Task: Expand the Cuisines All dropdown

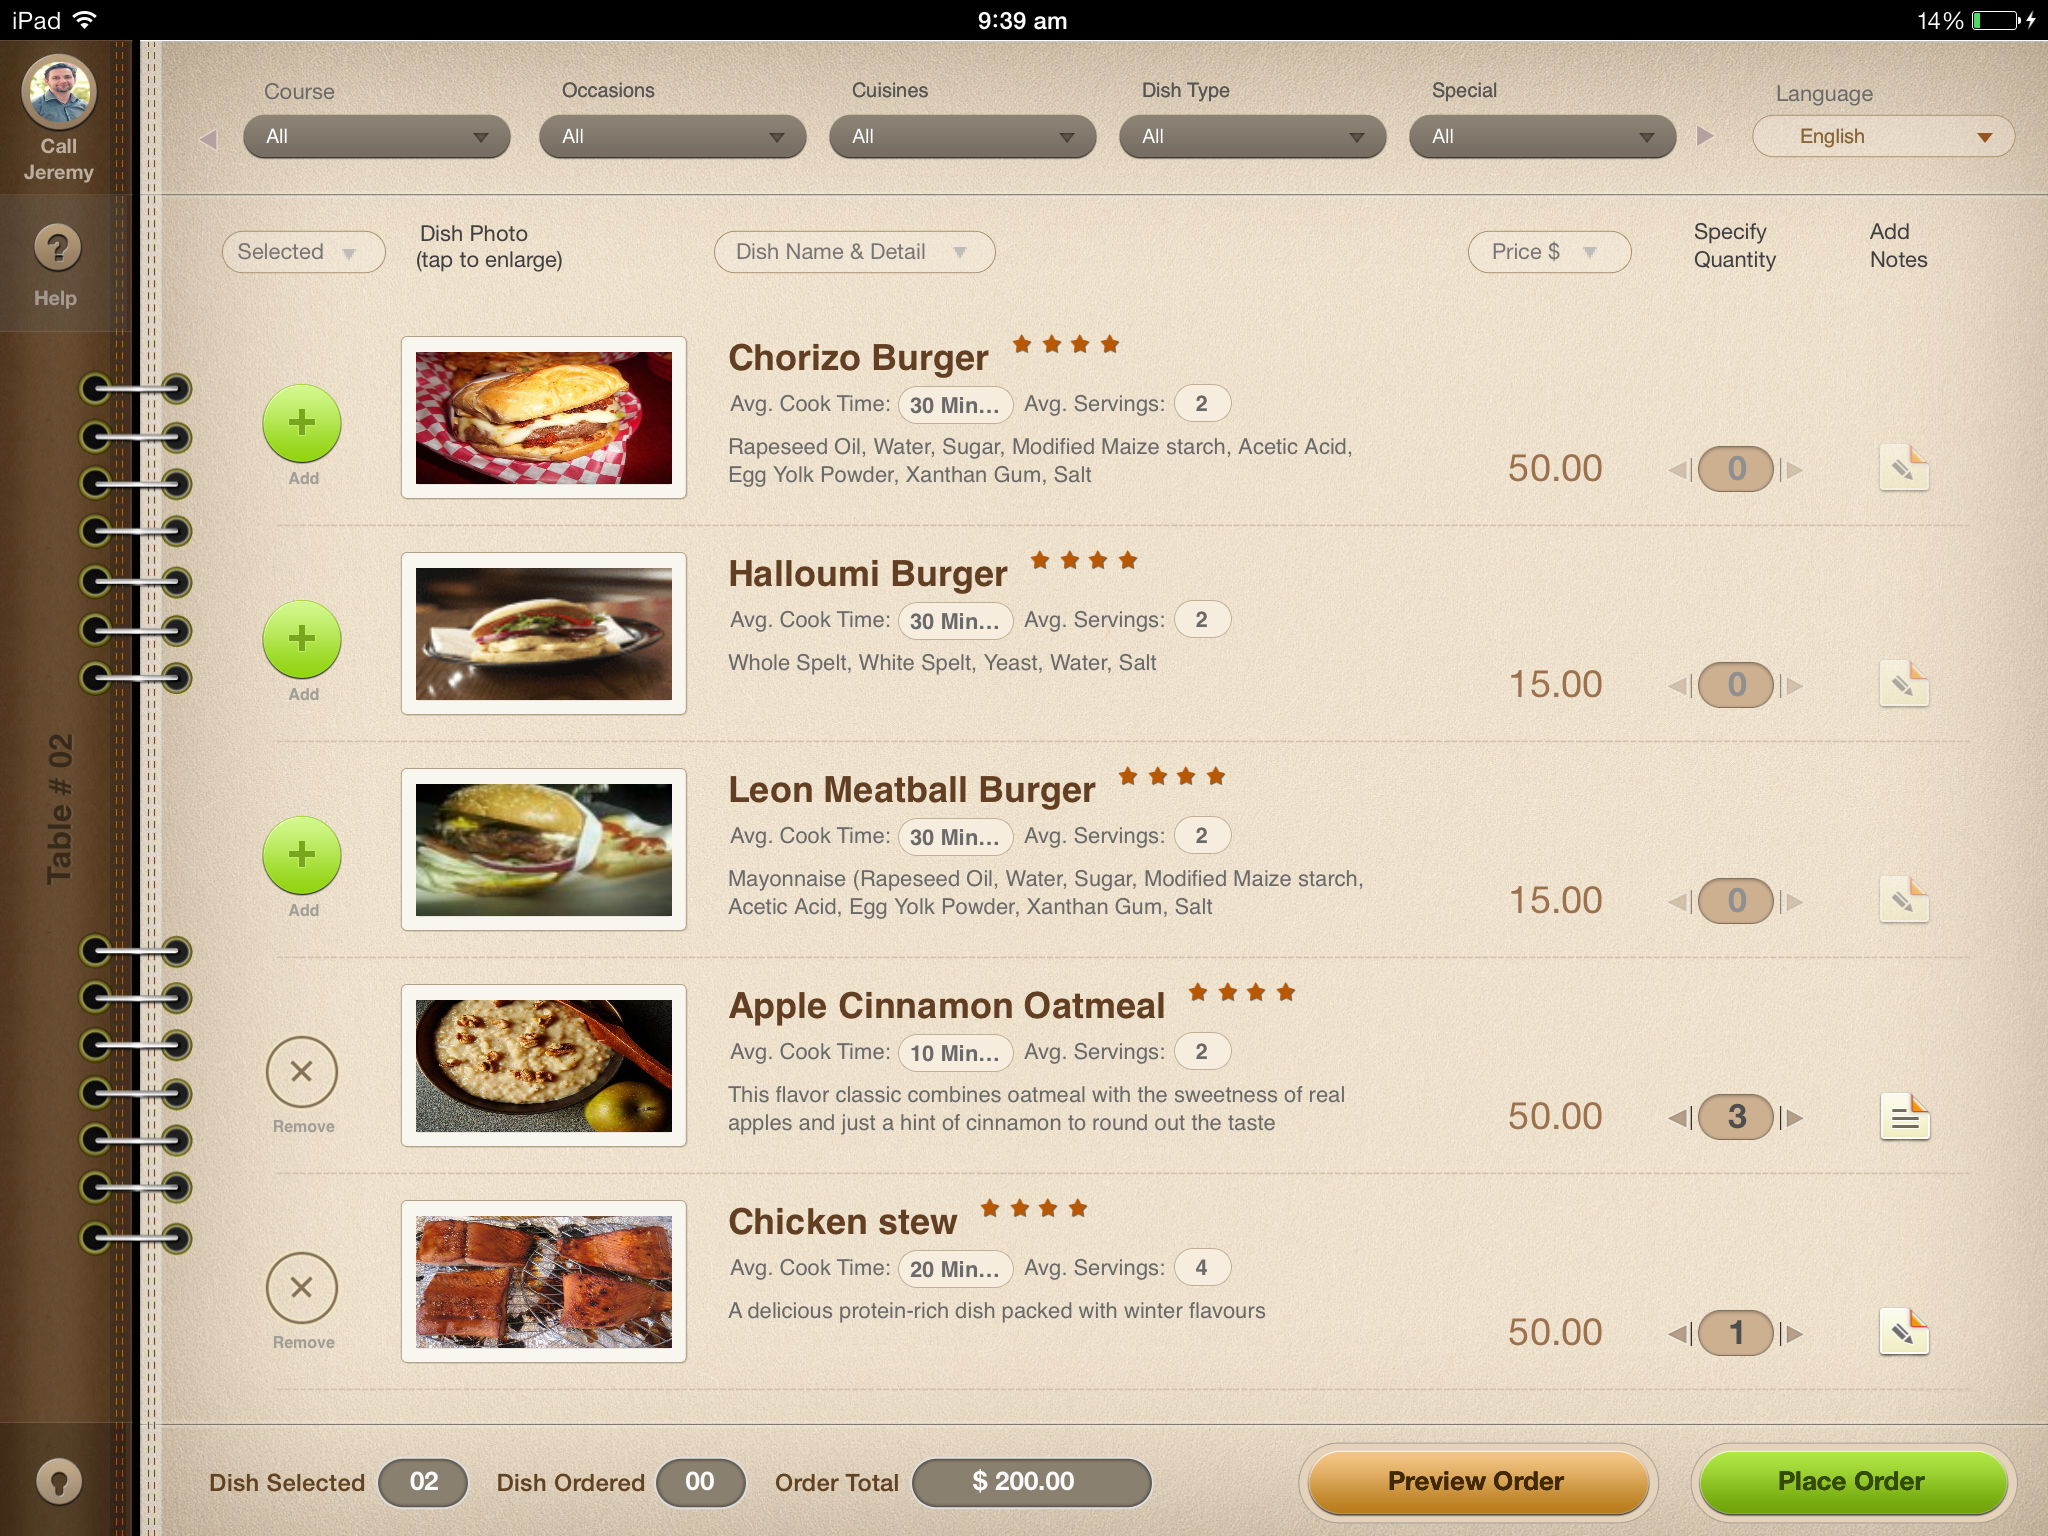Action: [962, 137]
